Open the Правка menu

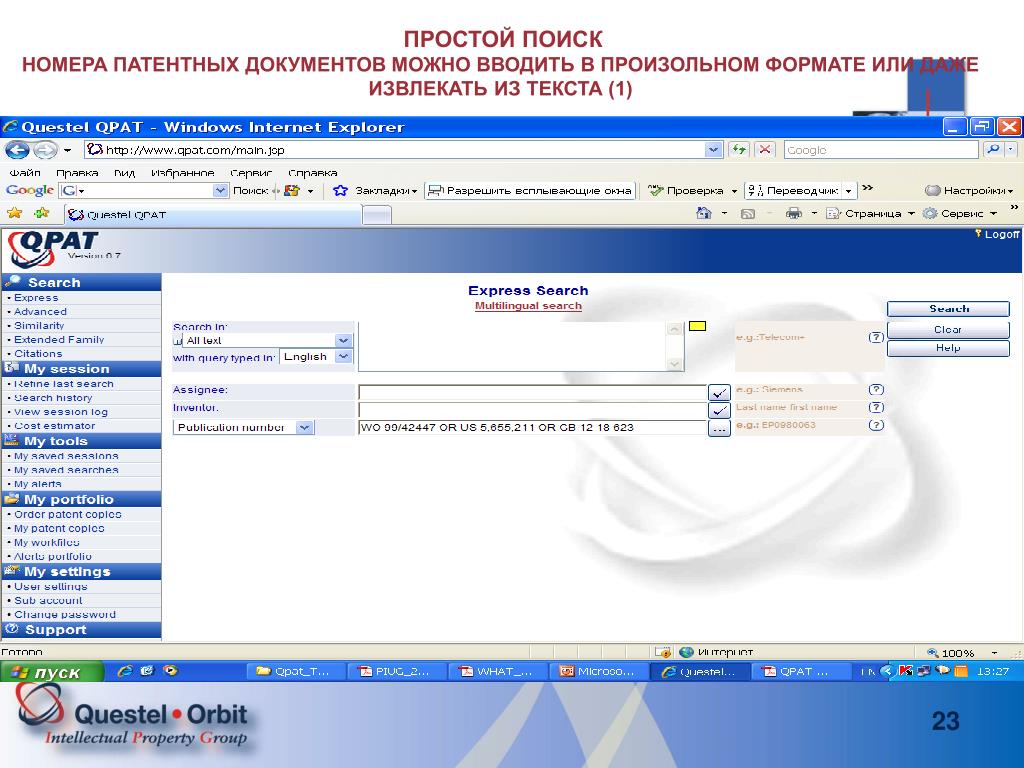click(x=77, y=173)
